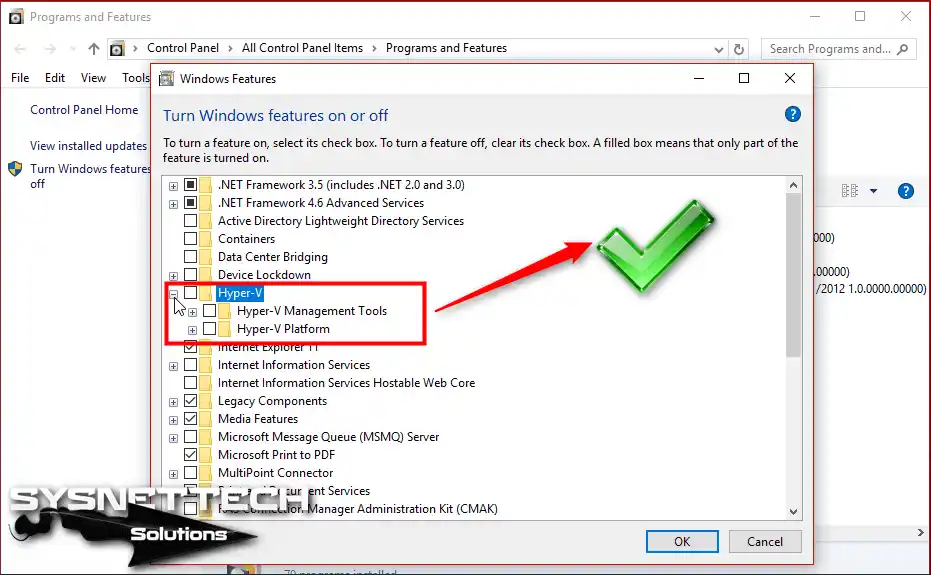Enable Active Directory Lightweight Directory Services
This screenshot has width=931, height=575.
[190, 221]
